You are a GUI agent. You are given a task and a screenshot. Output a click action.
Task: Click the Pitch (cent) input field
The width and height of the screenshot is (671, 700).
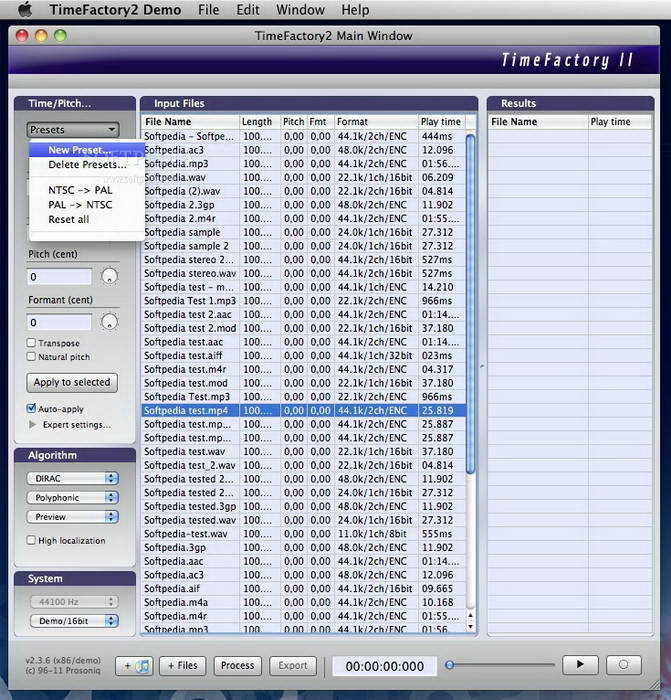point(59,277)
